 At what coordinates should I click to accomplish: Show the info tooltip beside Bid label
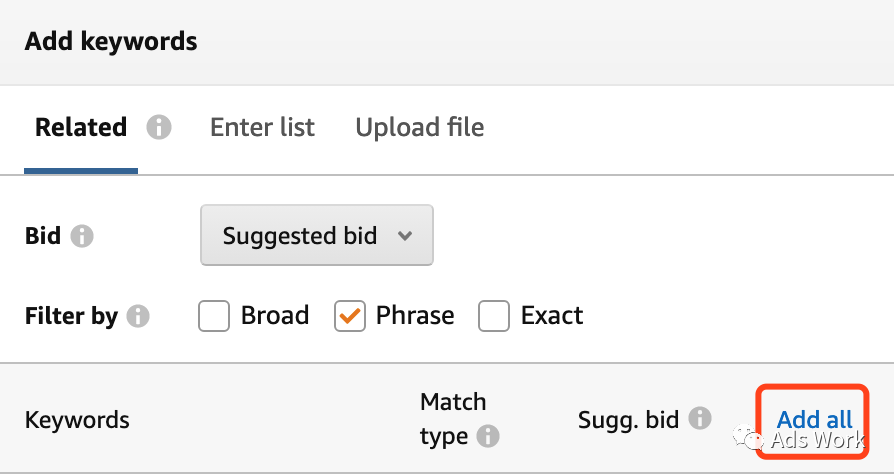pyautogui.click(x=82, y=235)
